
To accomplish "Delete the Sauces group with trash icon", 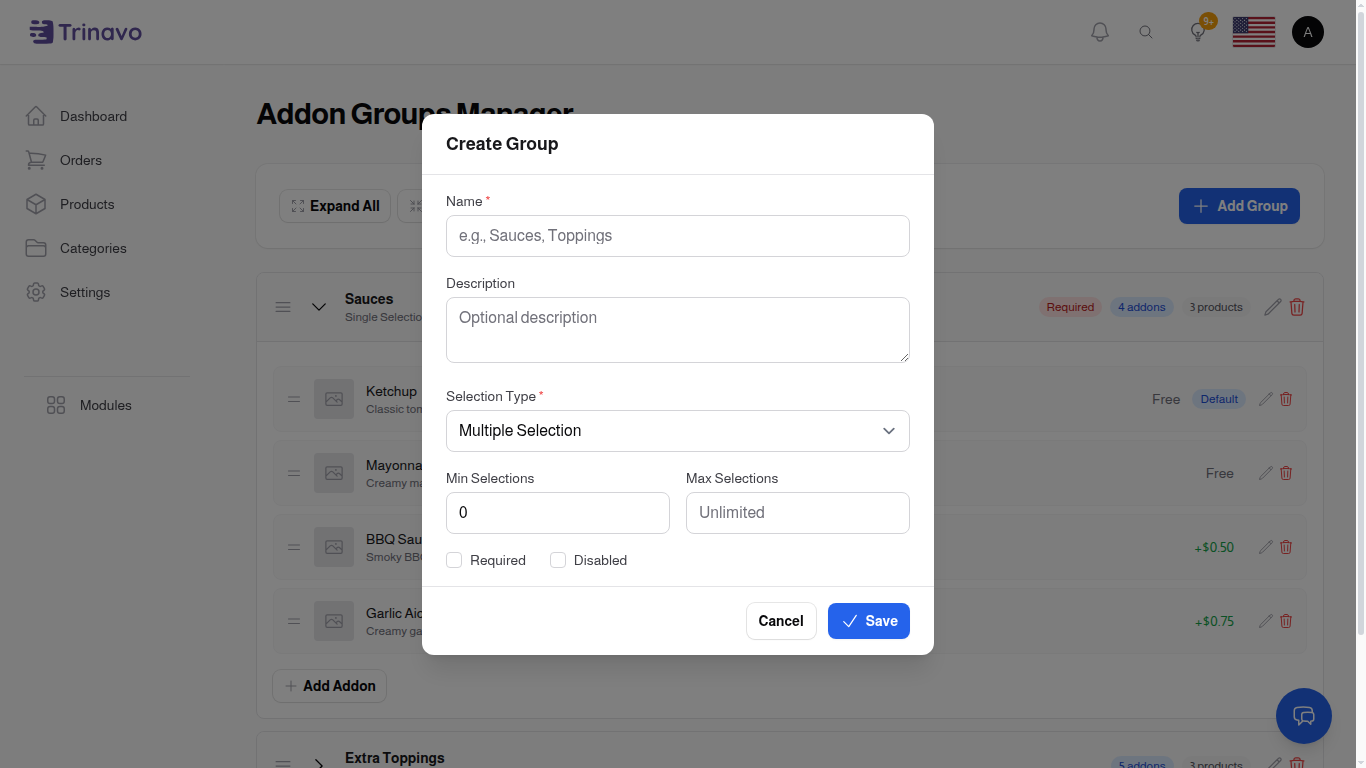I will 1297,307.
